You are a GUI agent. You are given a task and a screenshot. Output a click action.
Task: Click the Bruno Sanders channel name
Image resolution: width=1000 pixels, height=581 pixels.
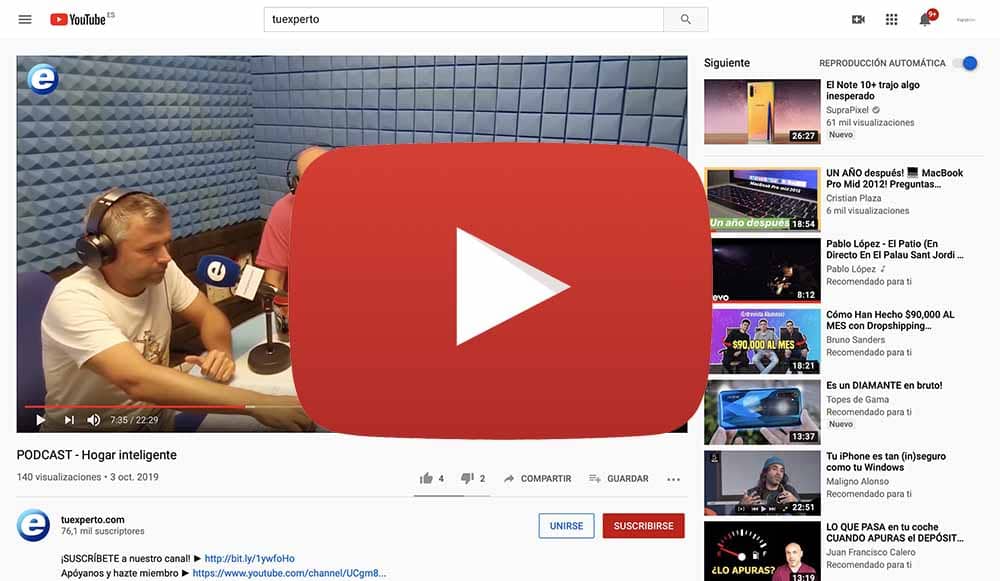coord(855,339)
